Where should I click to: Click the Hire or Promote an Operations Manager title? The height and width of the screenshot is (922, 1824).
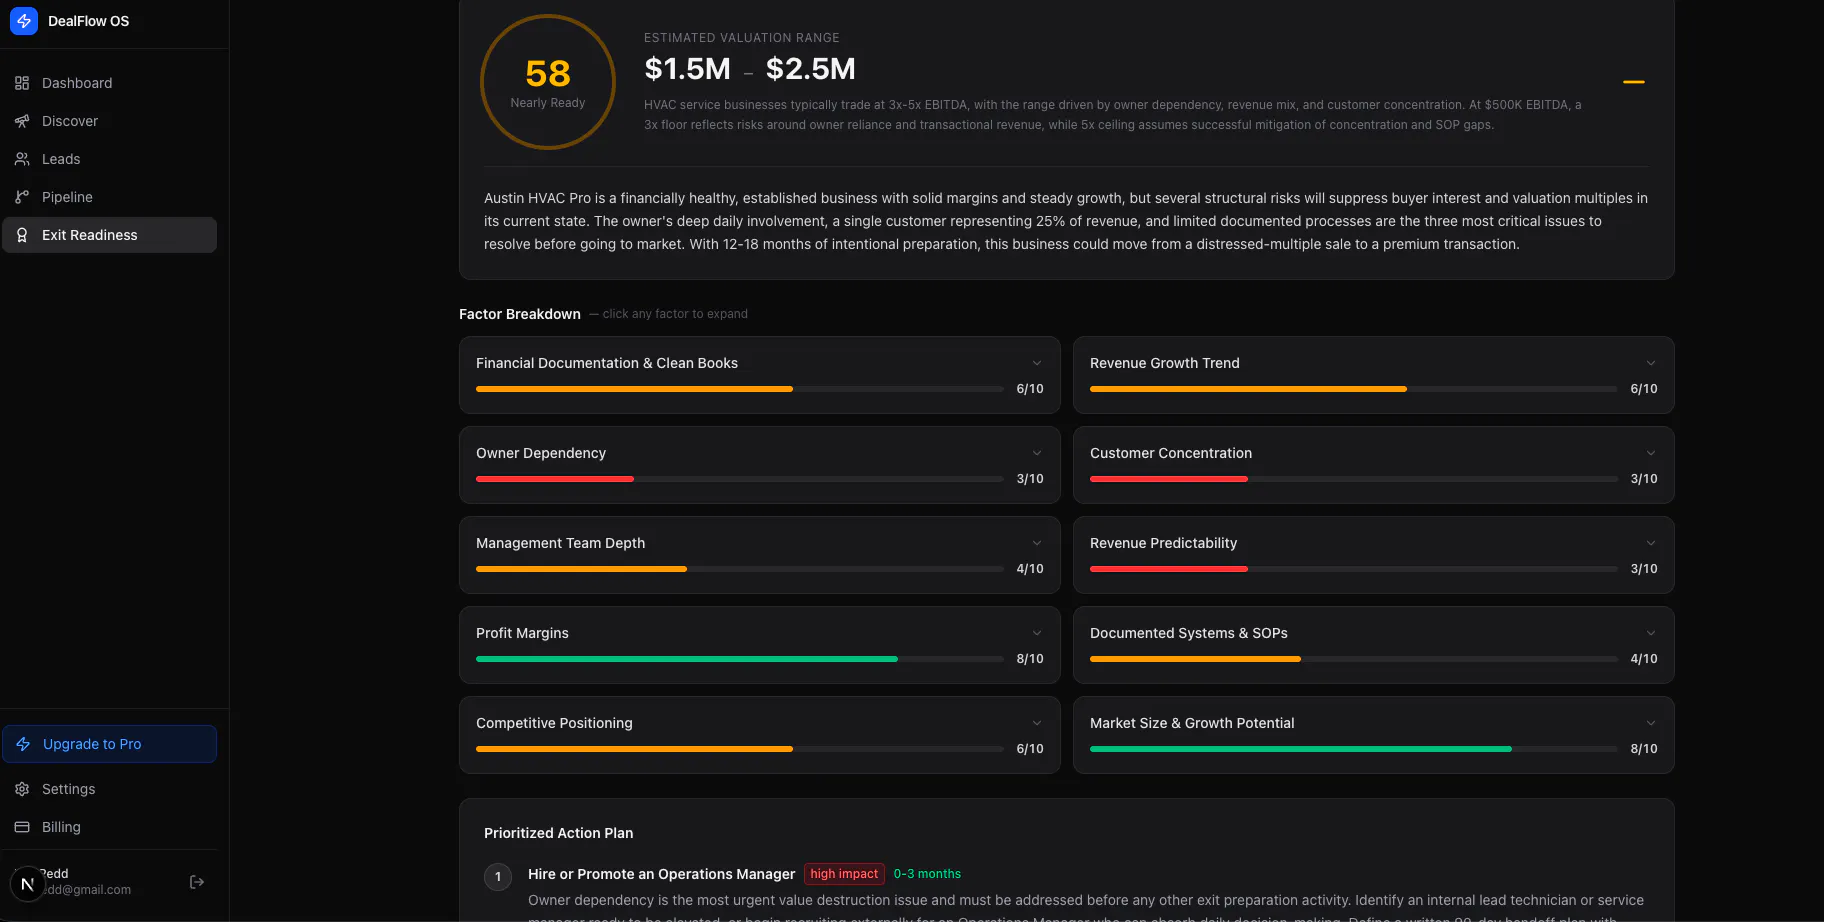tap(662, 874)
